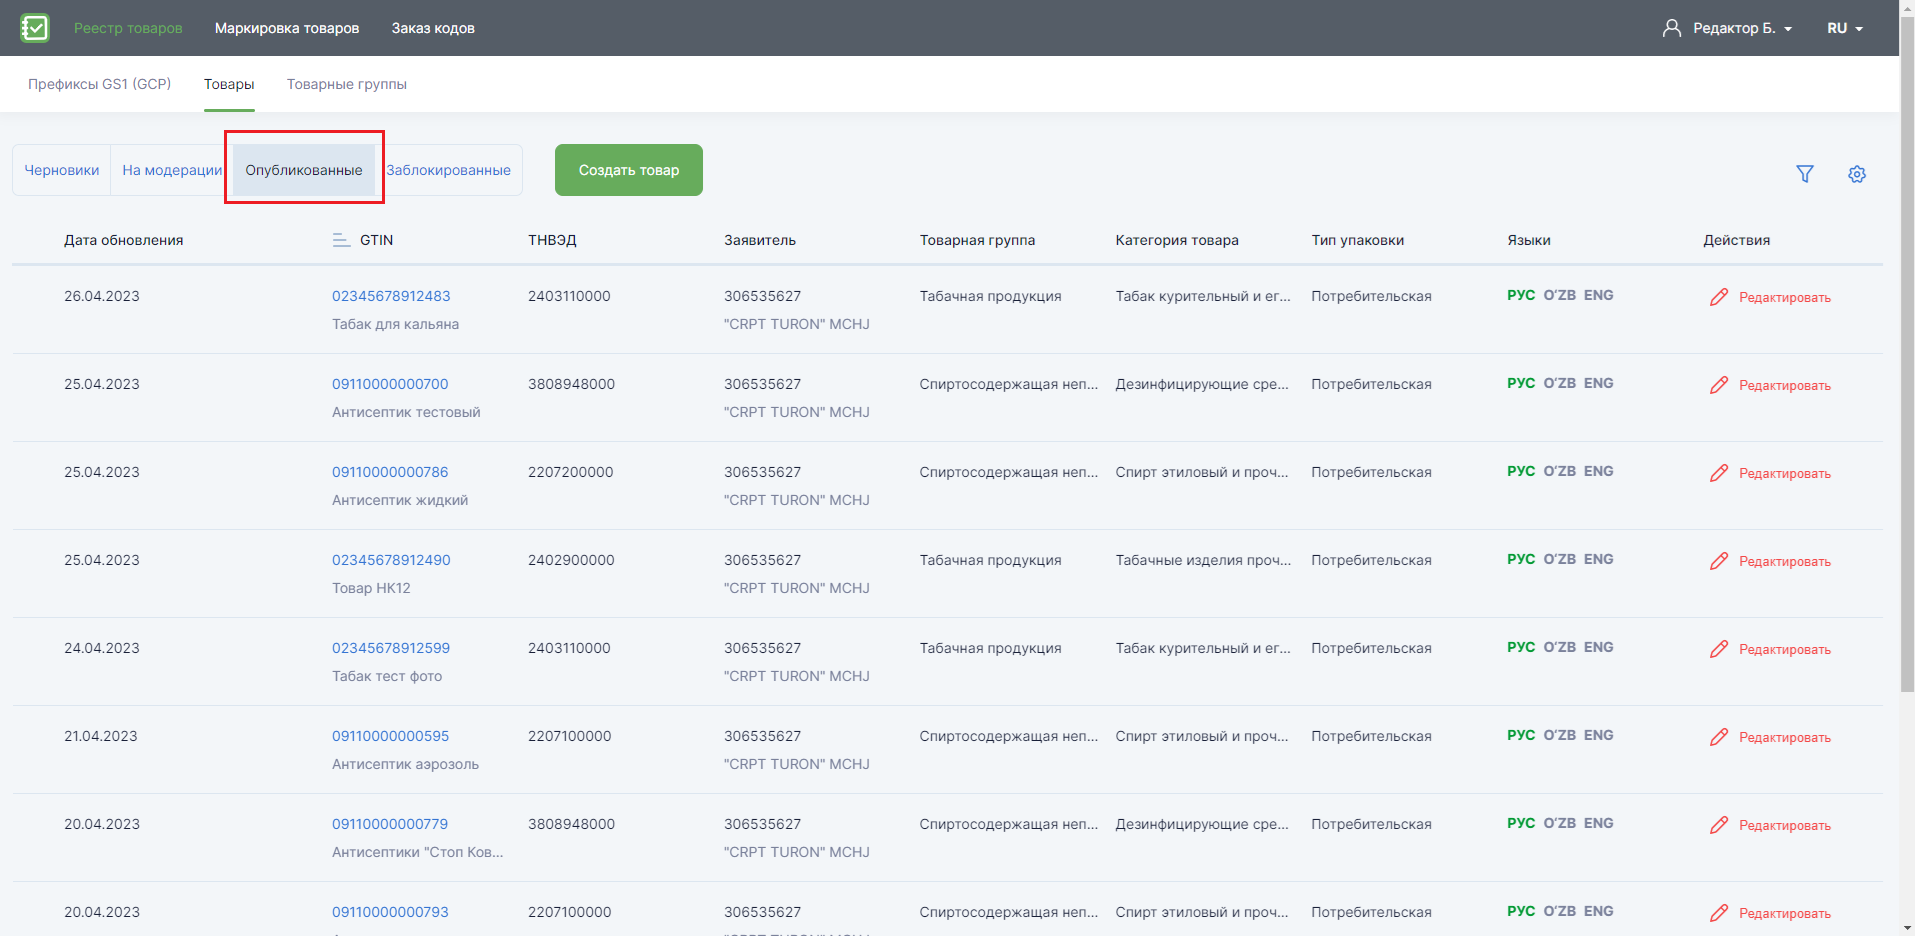1916x936 pixels.
Task: Switch to the Черновики tab
Action: point(62,170)
